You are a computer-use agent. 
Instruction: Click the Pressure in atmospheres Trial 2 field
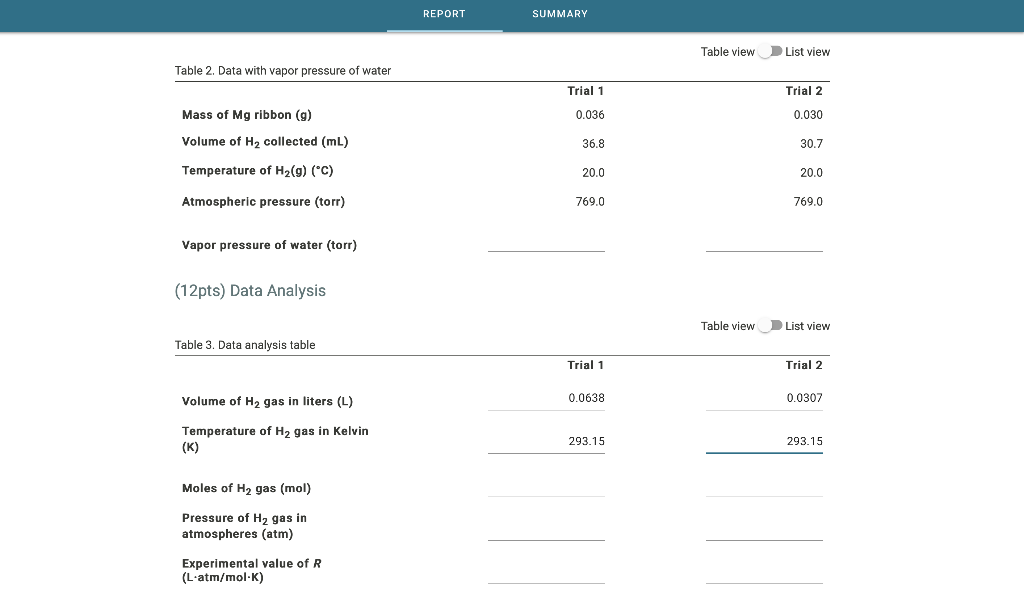764,532
